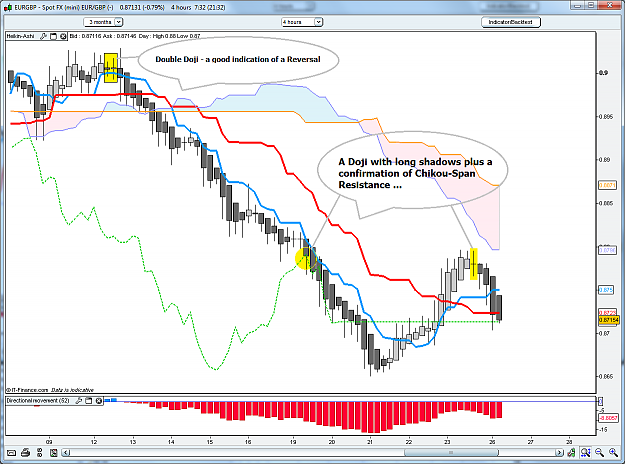Expand the 4 hours dropdown arrow
Image resolution: width=625 pixels, height=464 pixels.
tap(318, 22)
